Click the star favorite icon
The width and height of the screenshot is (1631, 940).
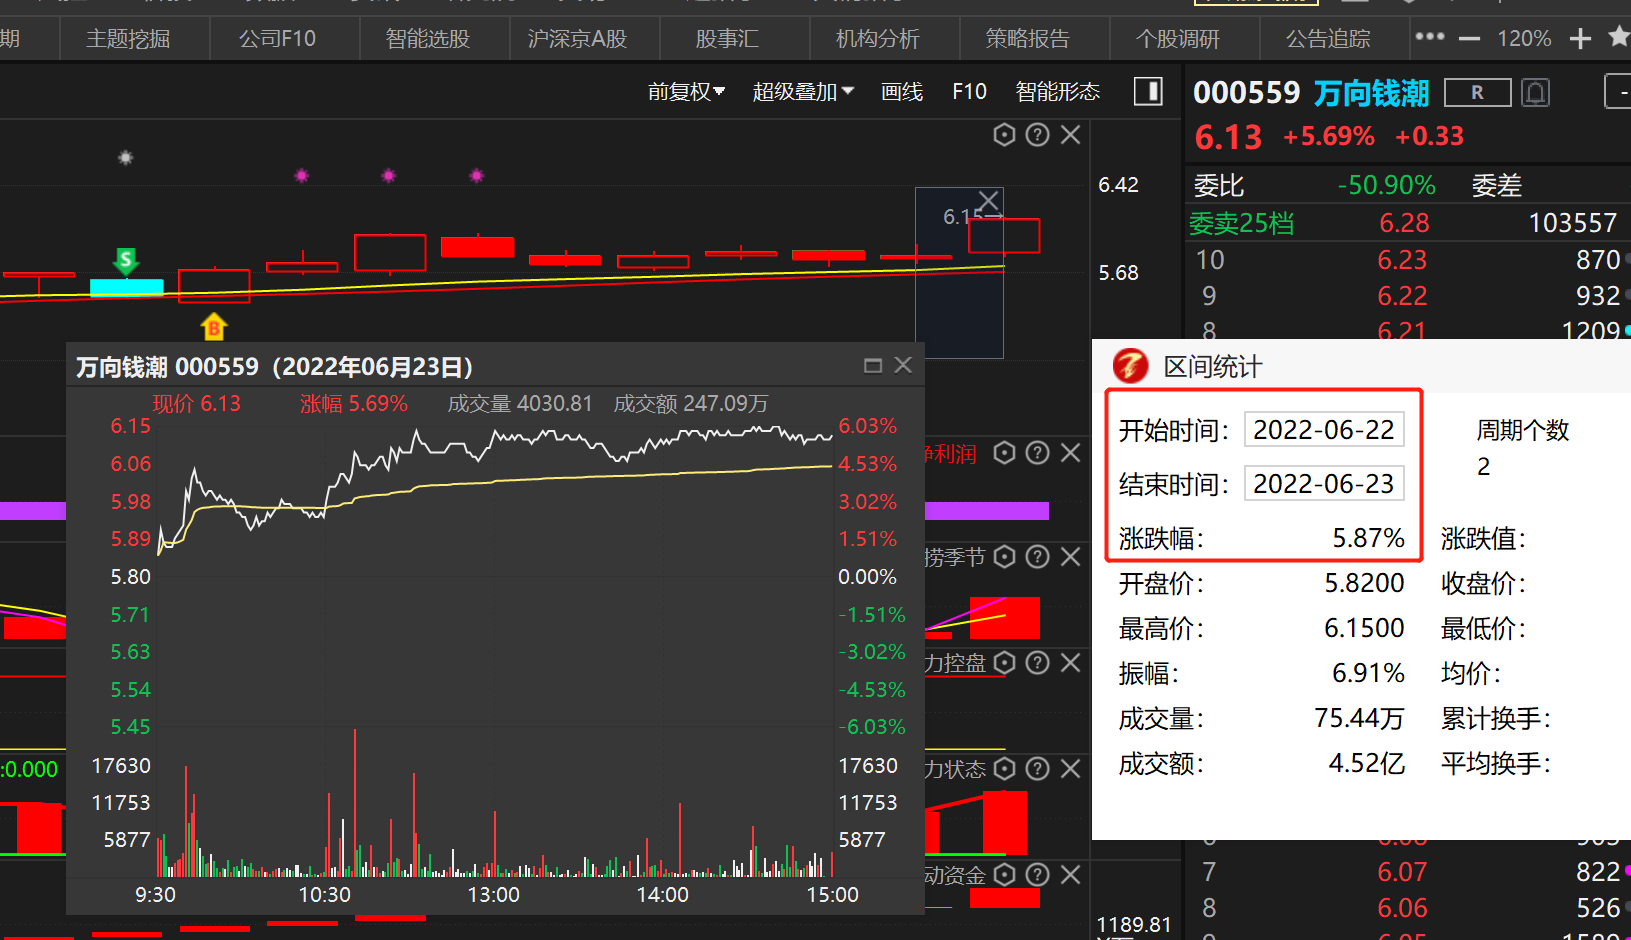1619,37
